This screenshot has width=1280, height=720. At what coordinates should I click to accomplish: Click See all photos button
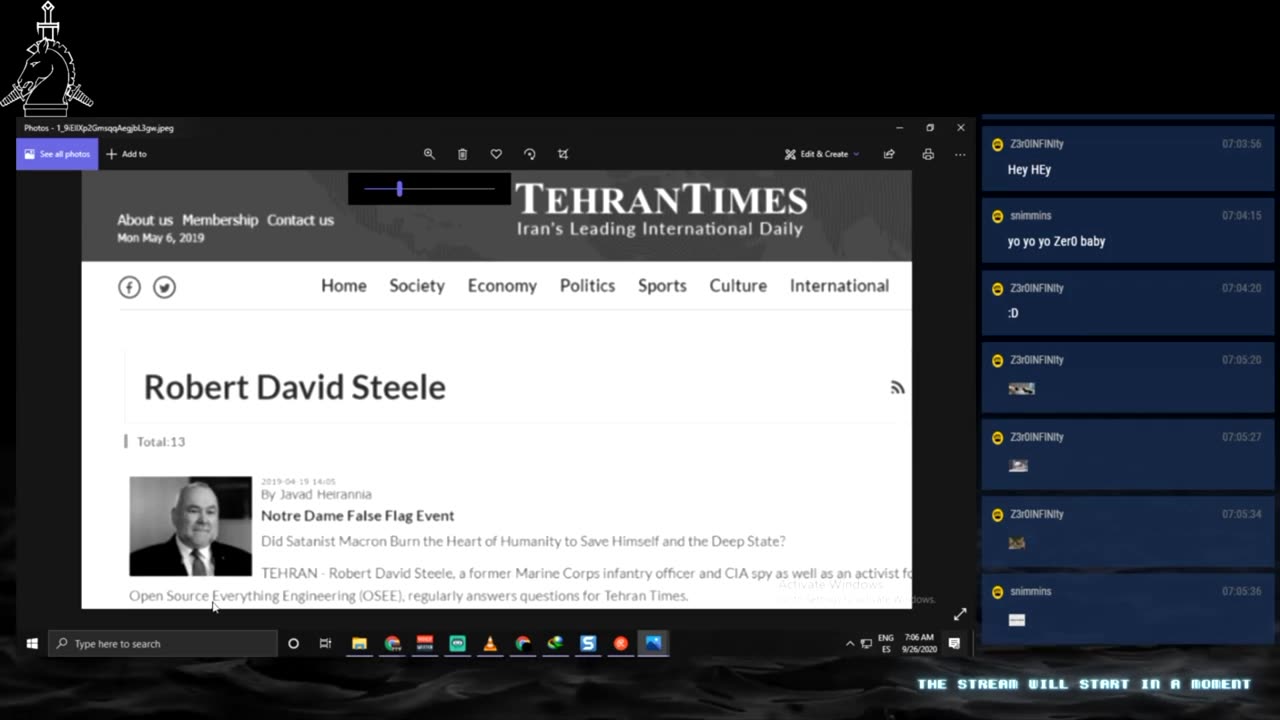(x=57, y=154)
